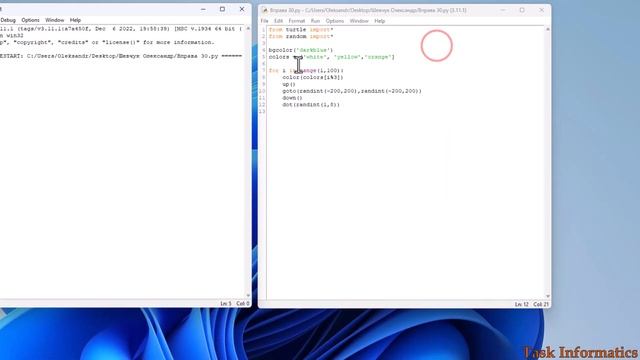
Task: Click the Python file icon in editor title bar
Action: [264, 10]
